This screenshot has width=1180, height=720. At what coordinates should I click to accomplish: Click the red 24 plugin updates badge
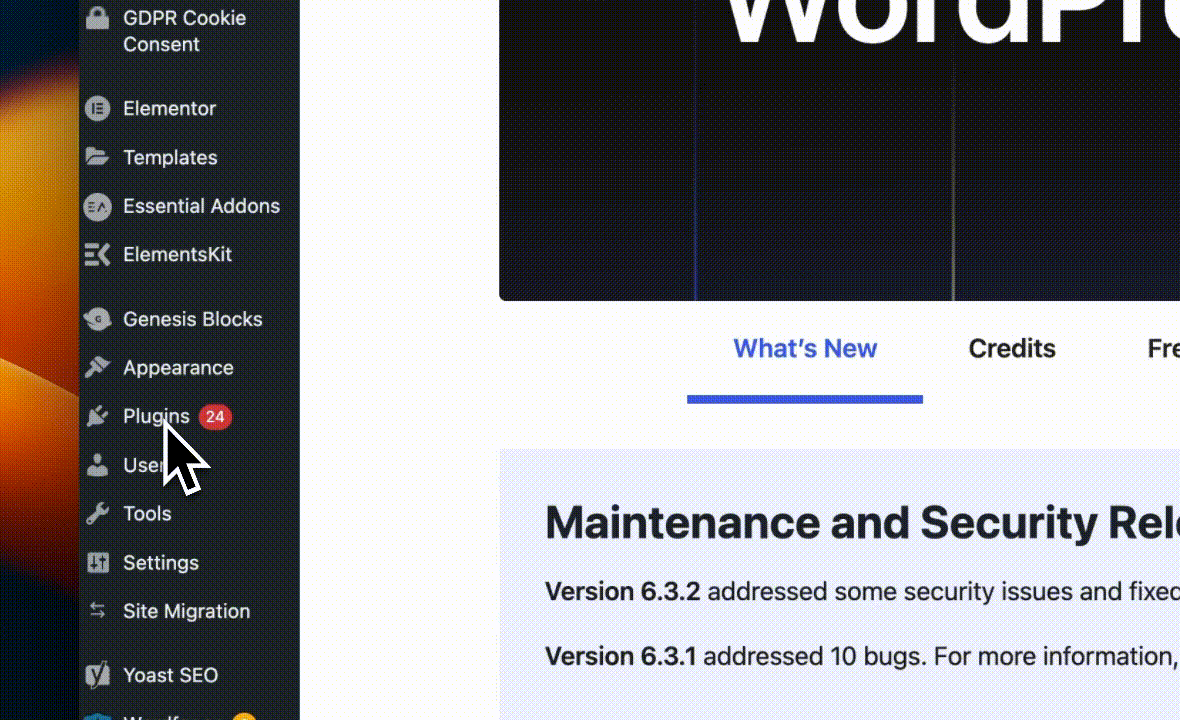[215, 417]
